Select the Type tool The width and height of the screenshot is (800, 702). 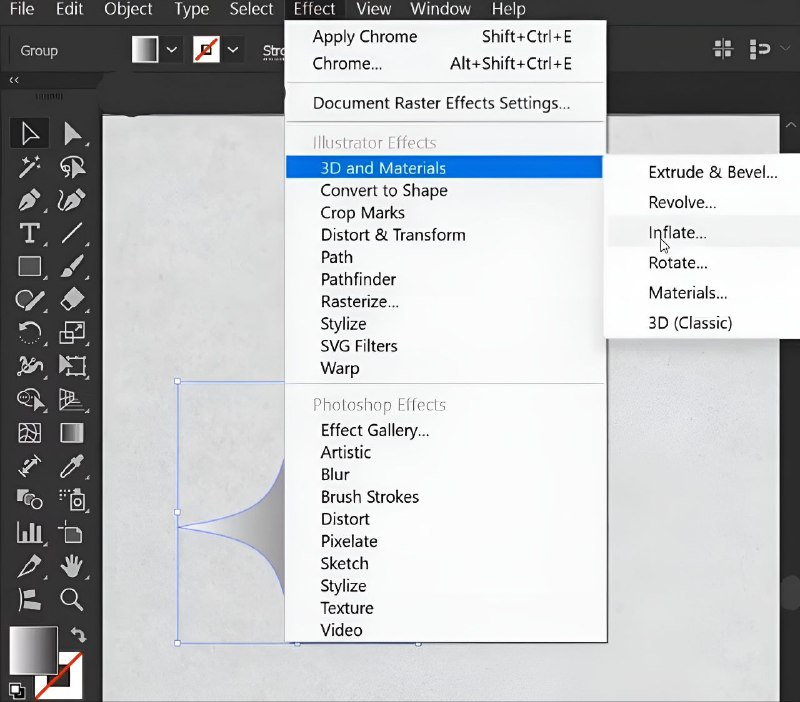pyautogui.click(x=30, y=234)
